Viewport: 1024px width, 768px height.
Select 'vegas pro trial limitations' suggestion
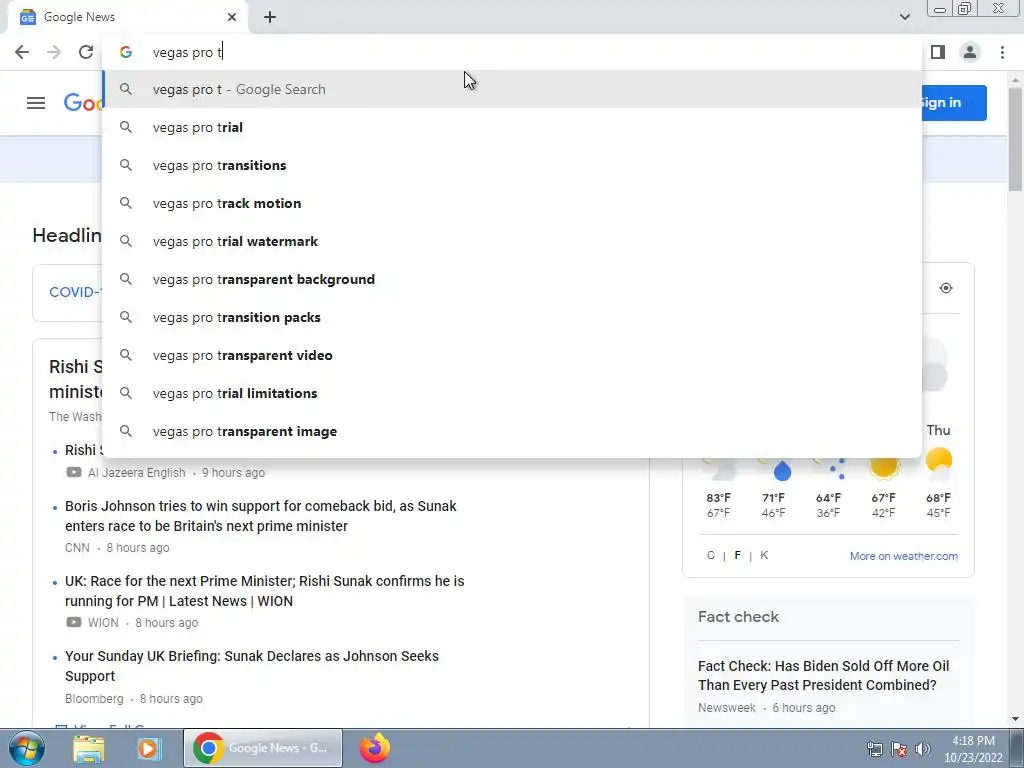(513, 393)
